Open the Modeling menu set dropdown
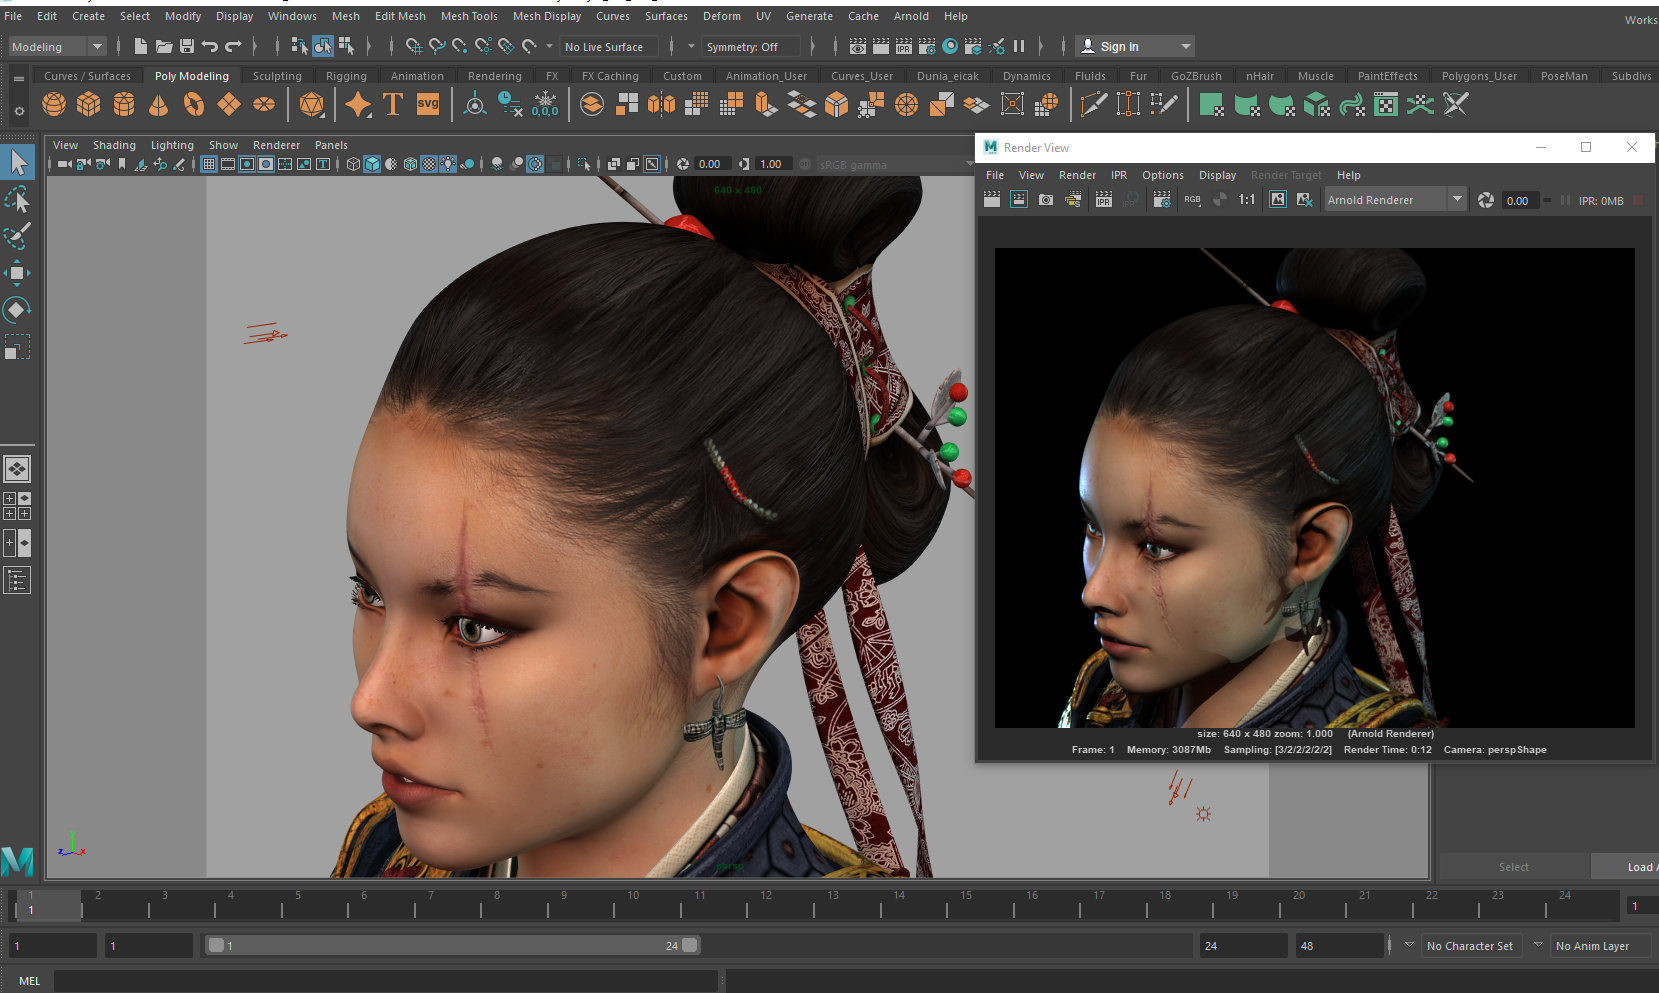Image resolution: width=1659 pixels, height=993 pixels. (57, 46)
